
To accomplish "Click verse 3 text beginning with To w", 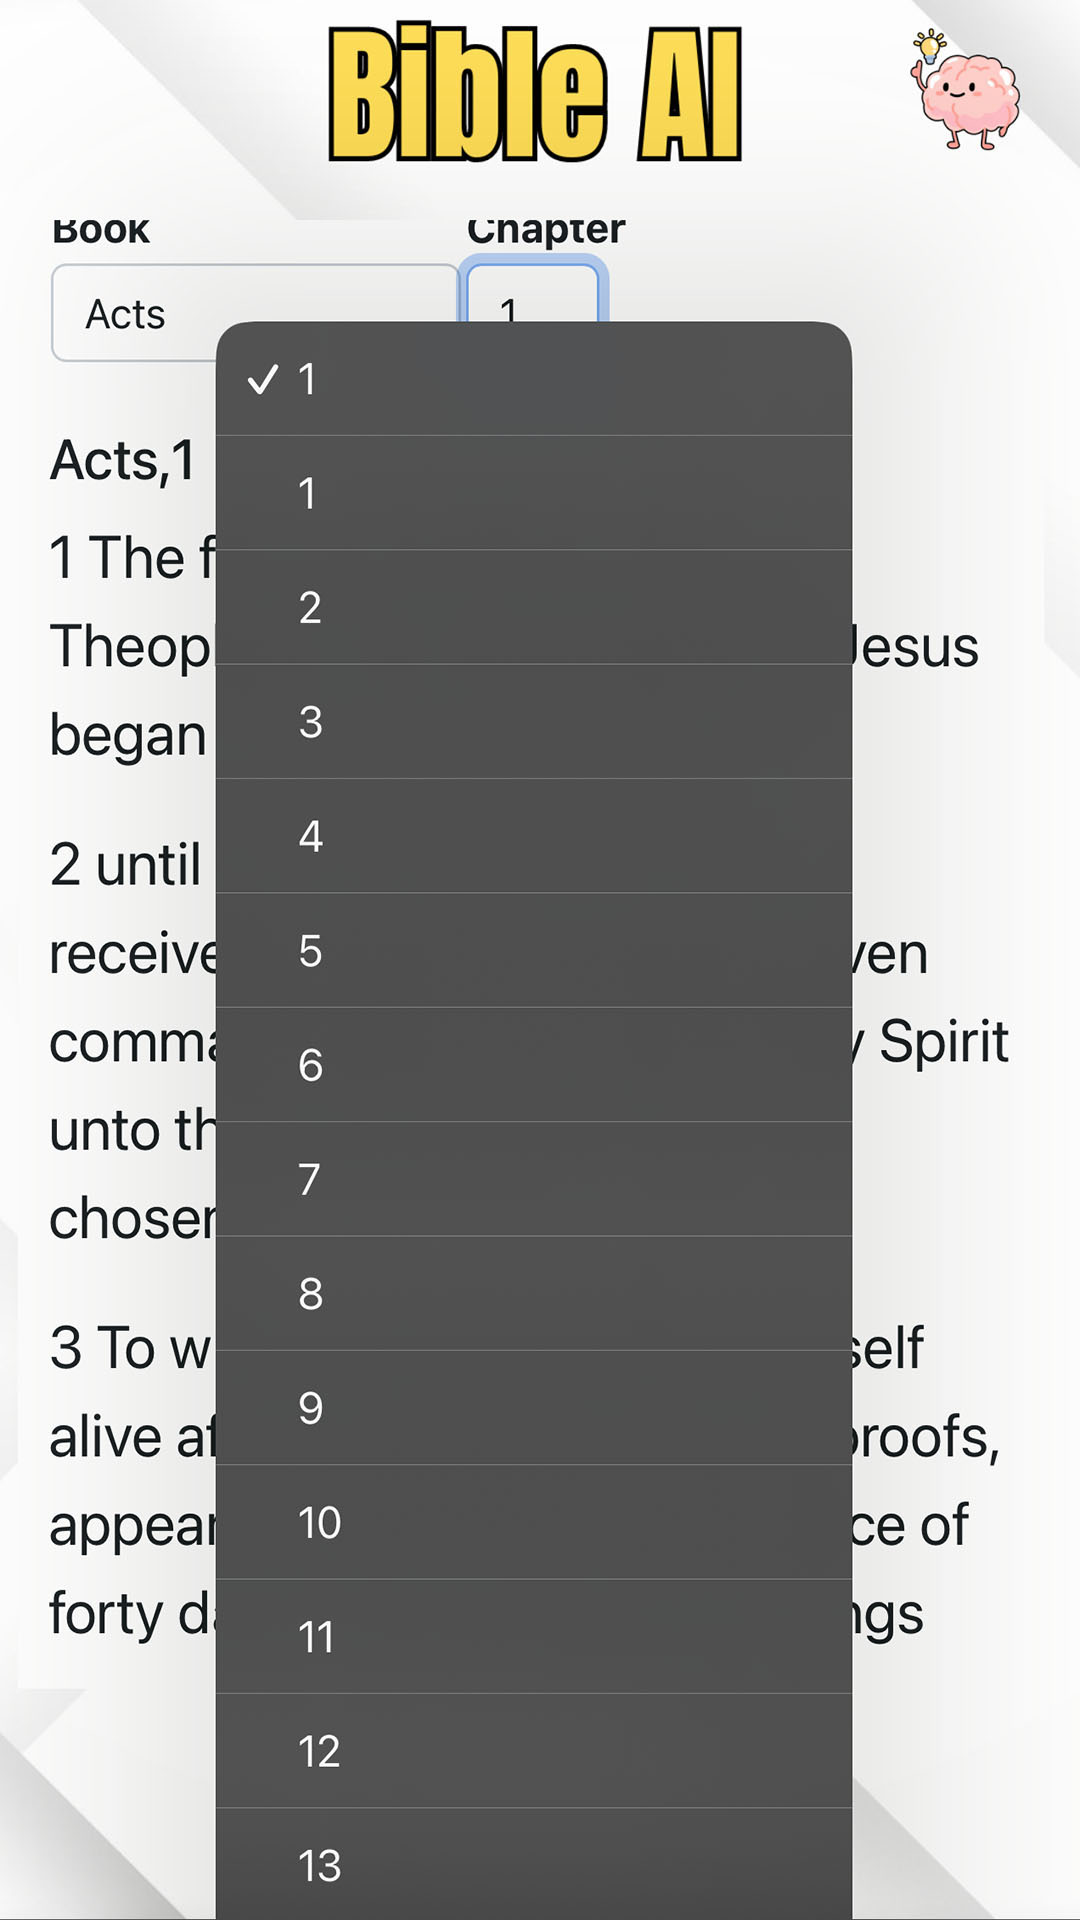I will [120, 1347].
